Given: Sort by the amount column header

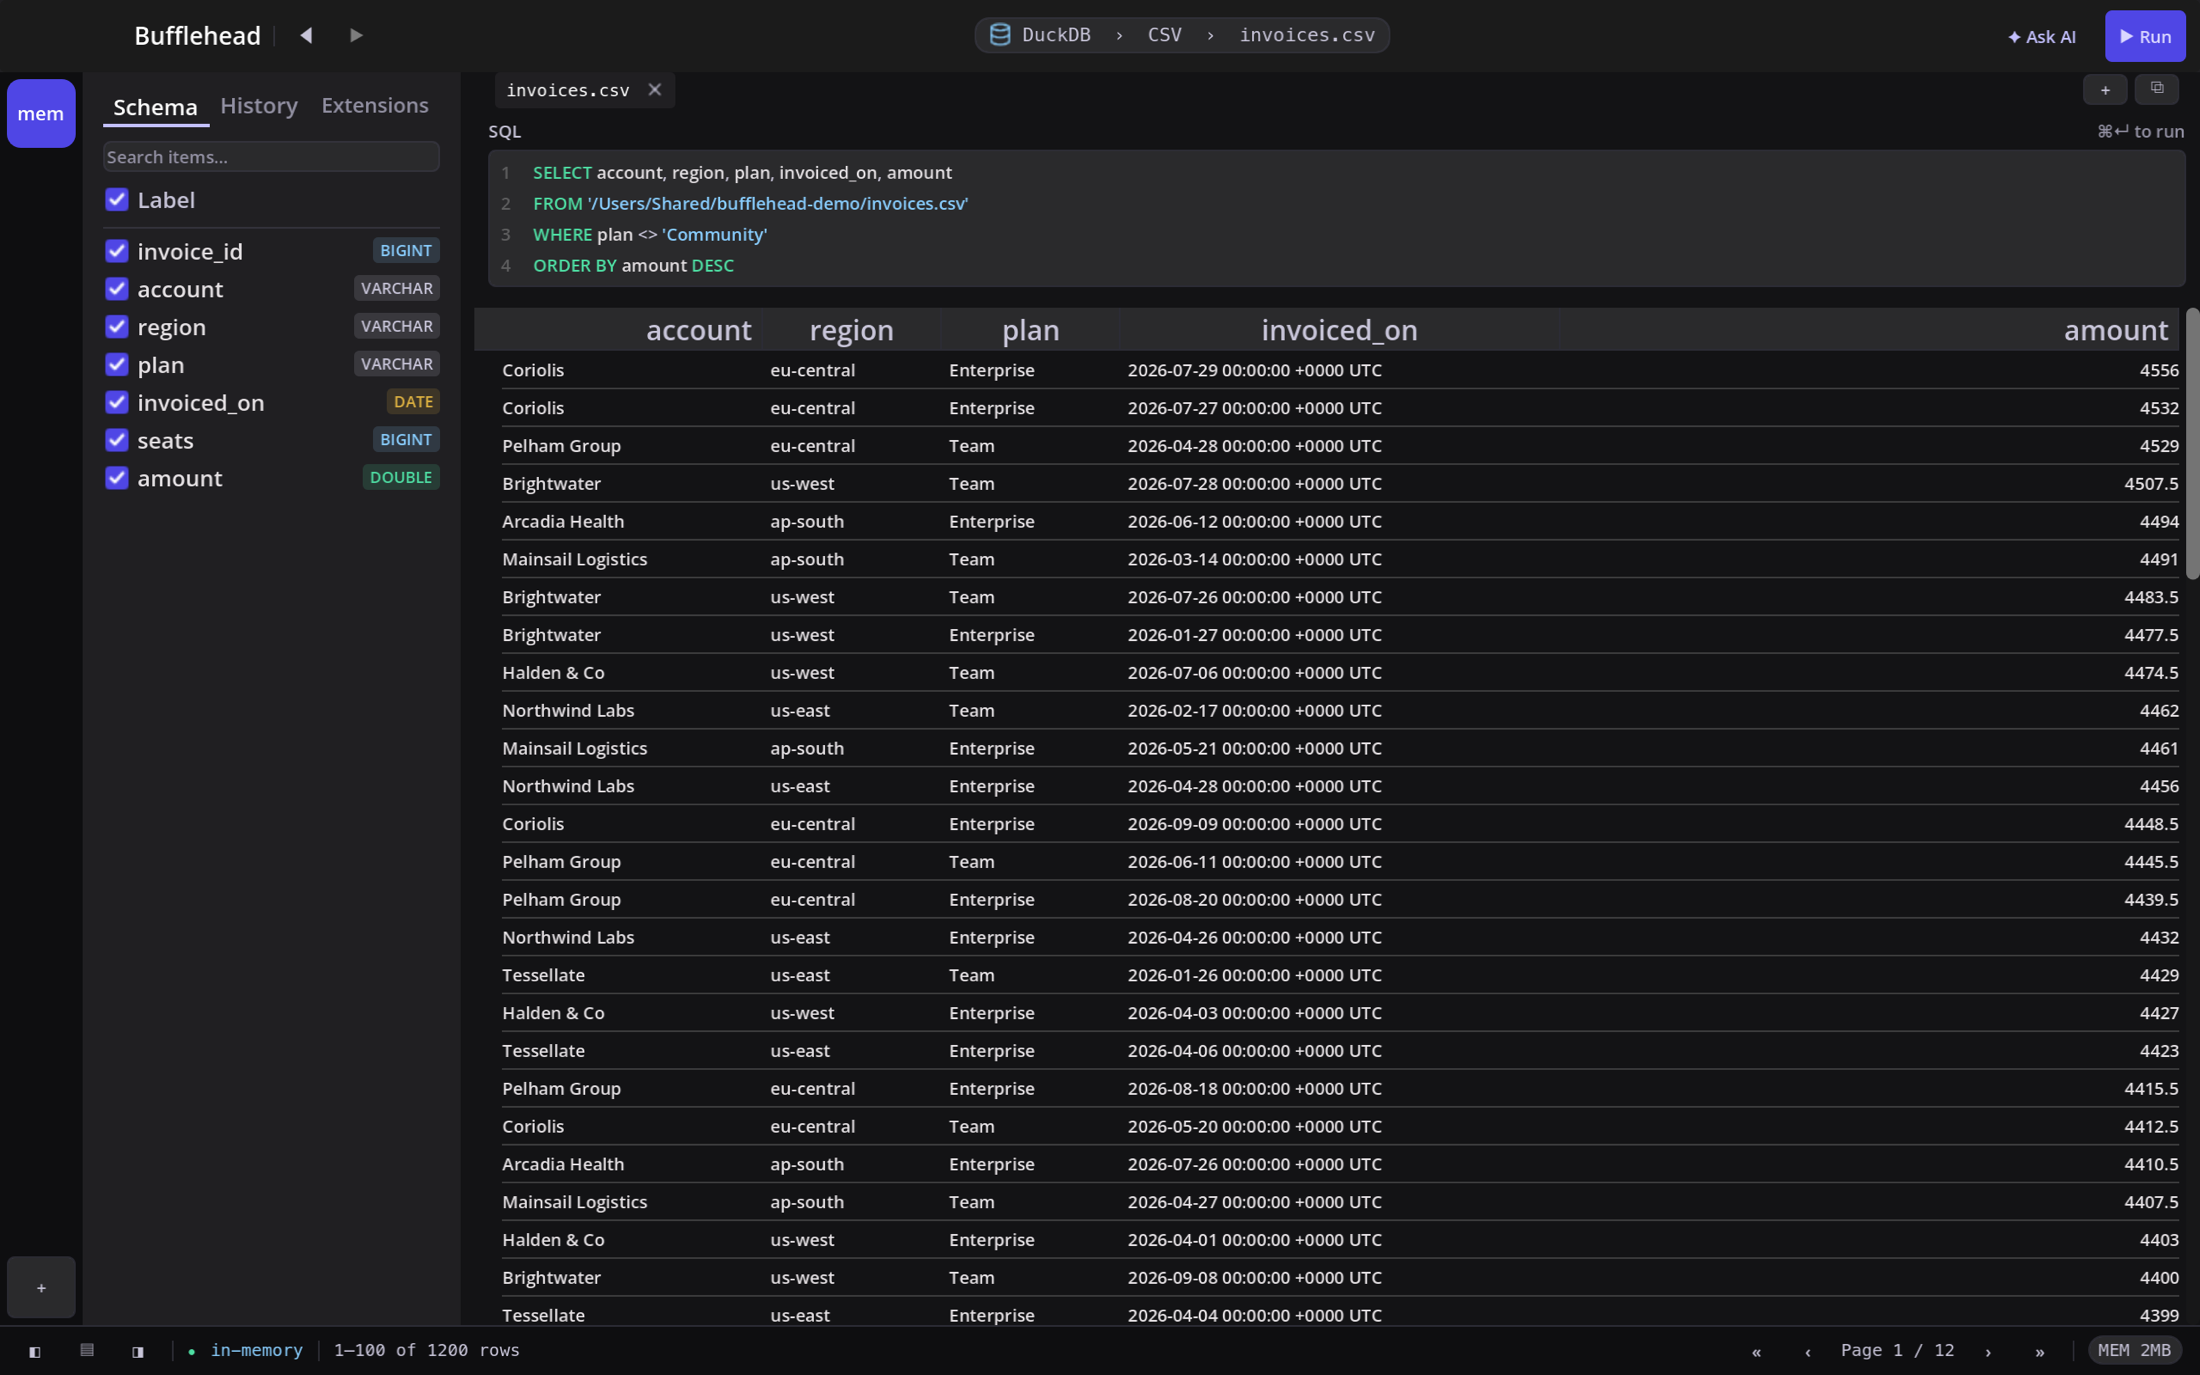Looking at the screenshot, I should pos(2116,330).
